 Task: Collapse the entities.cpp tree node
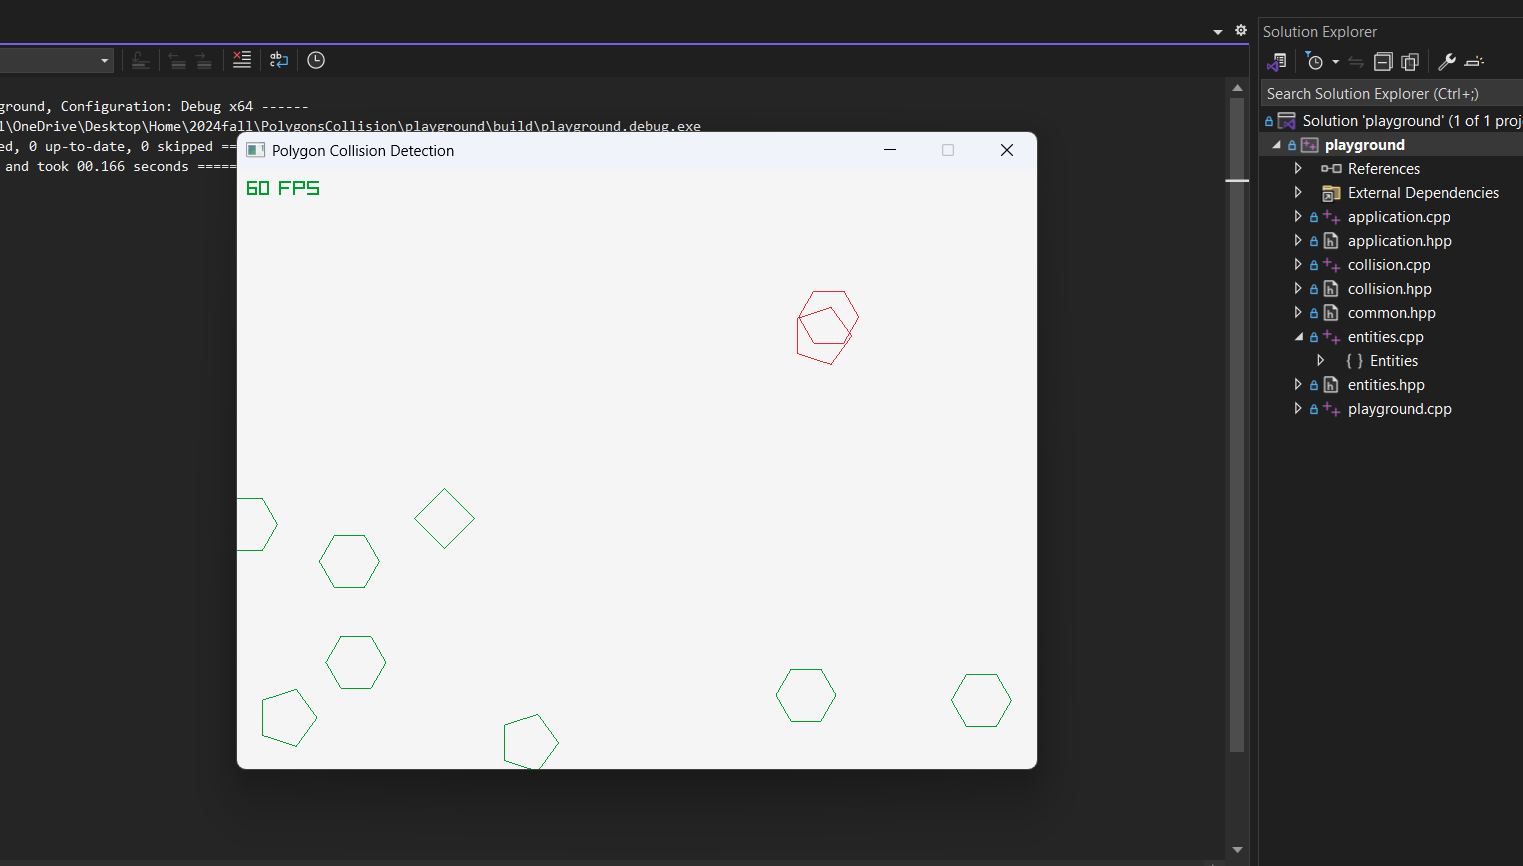tap(1298, 337)
